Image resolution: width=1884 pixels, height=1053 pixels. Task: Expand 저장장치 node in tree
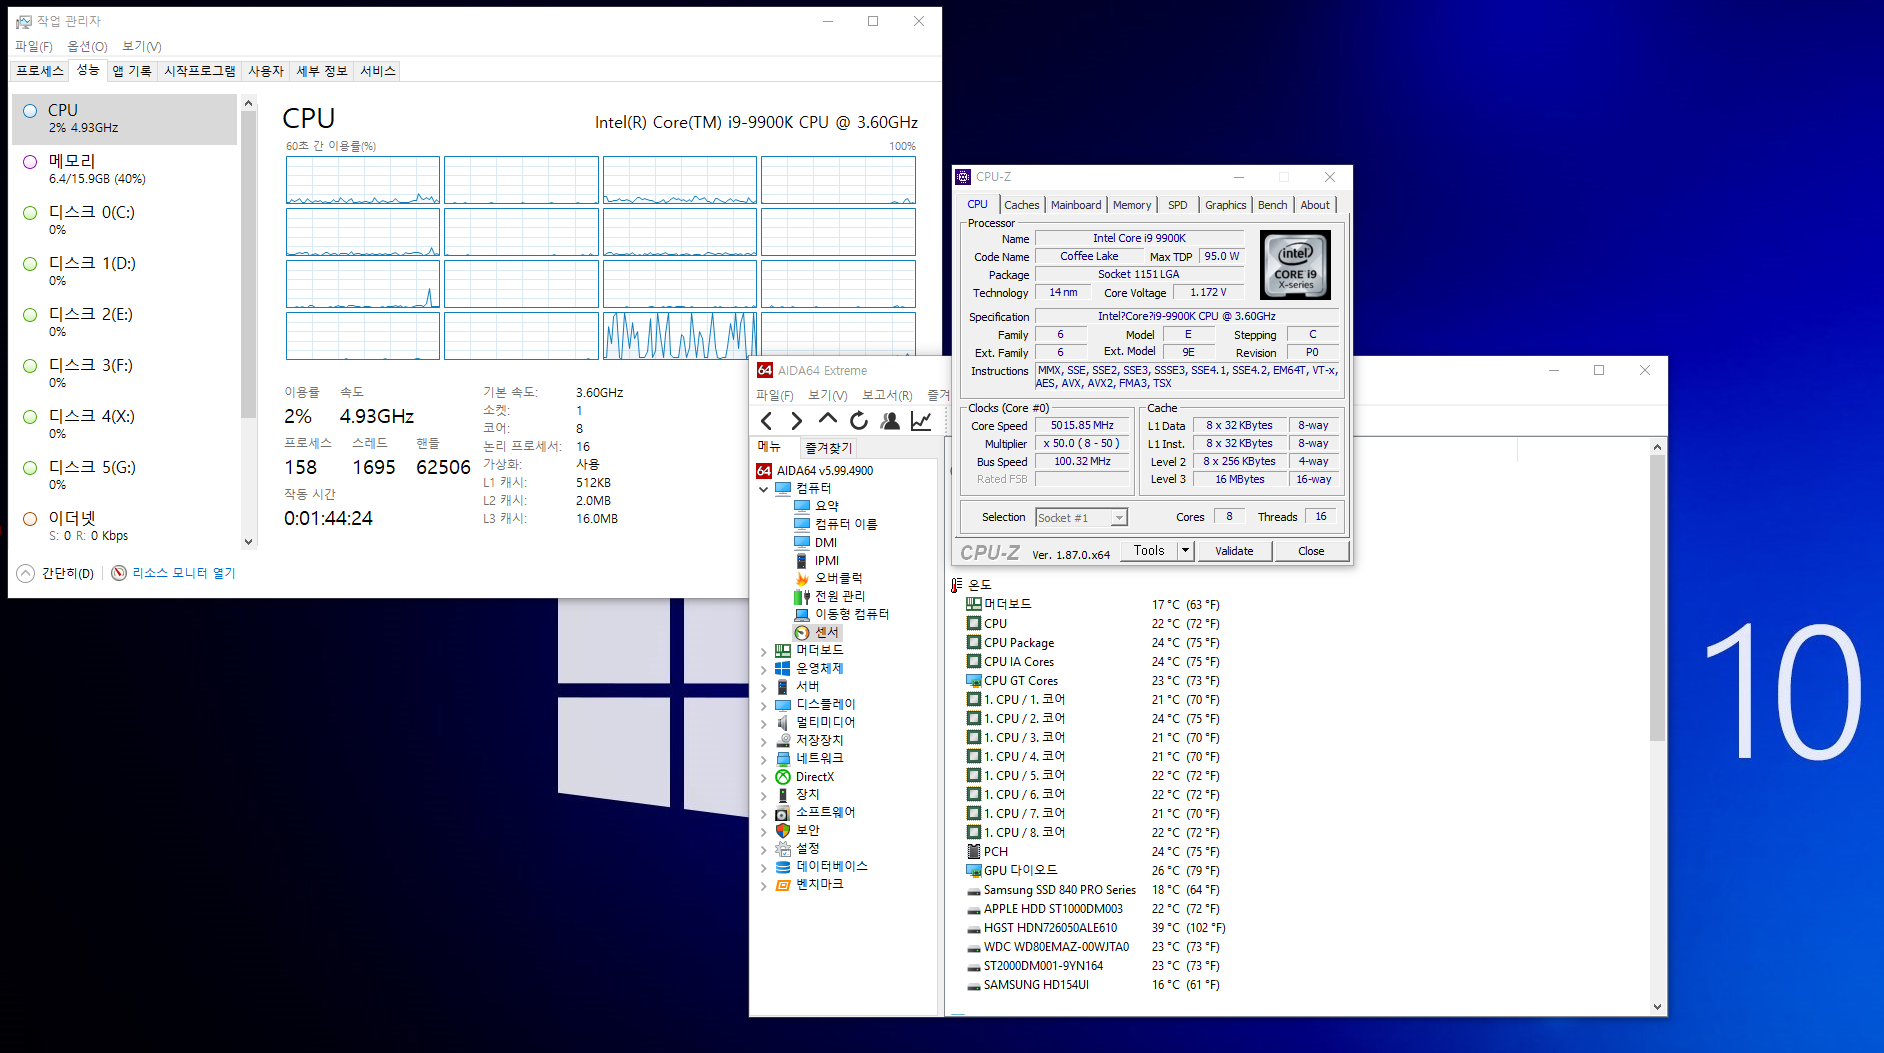pyautogui.click(x=764, y=741)
